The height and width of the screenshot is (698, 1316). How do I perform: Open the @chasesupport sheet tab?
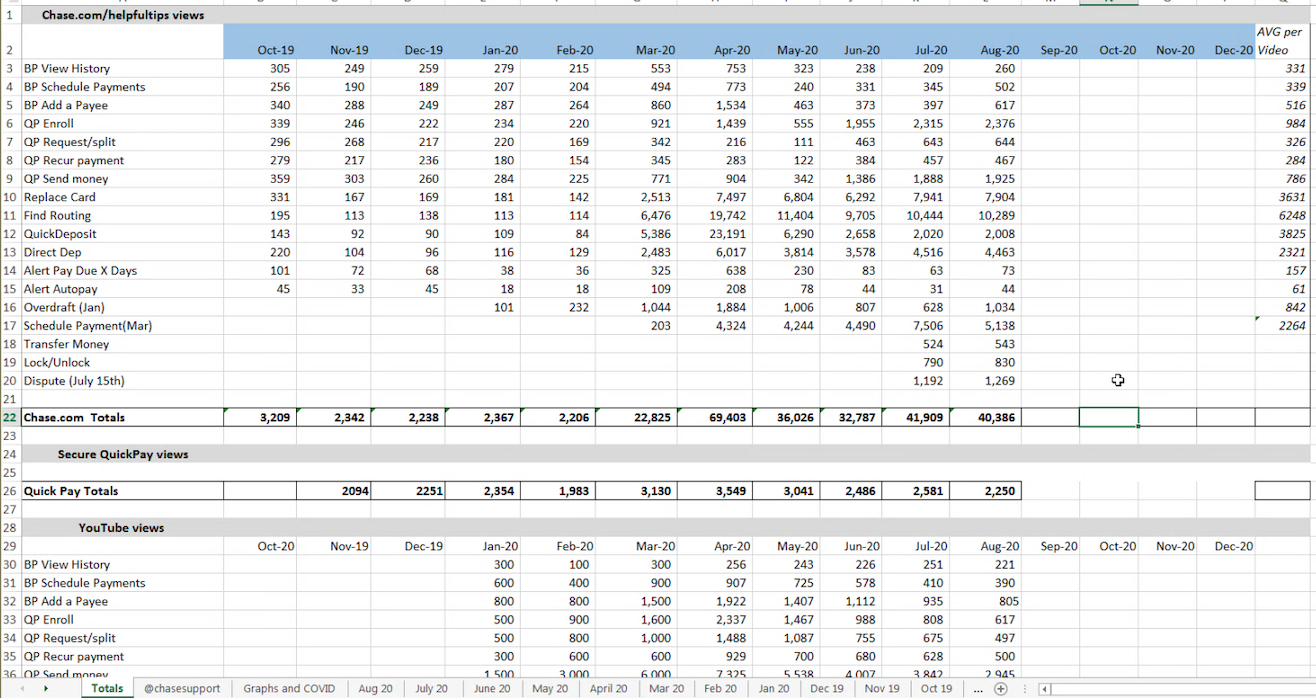(182, 688)
